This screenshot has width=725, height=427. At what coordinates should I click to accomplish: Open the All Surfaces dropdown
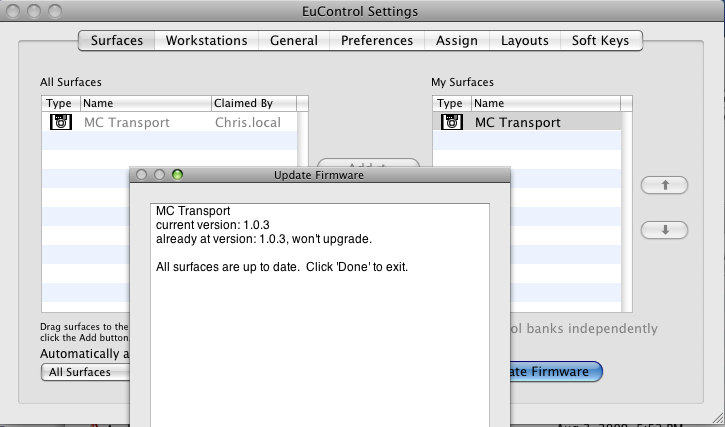click(86, 372)
